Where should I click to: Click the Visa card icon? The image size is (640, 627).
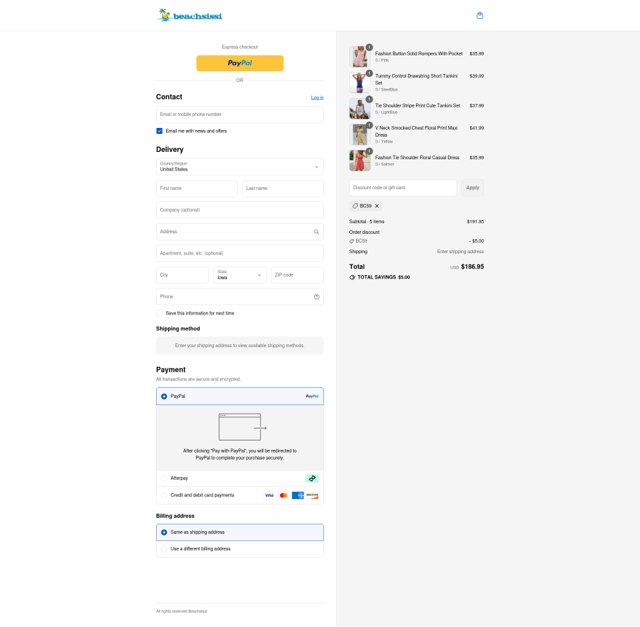(x=269, y=495)
